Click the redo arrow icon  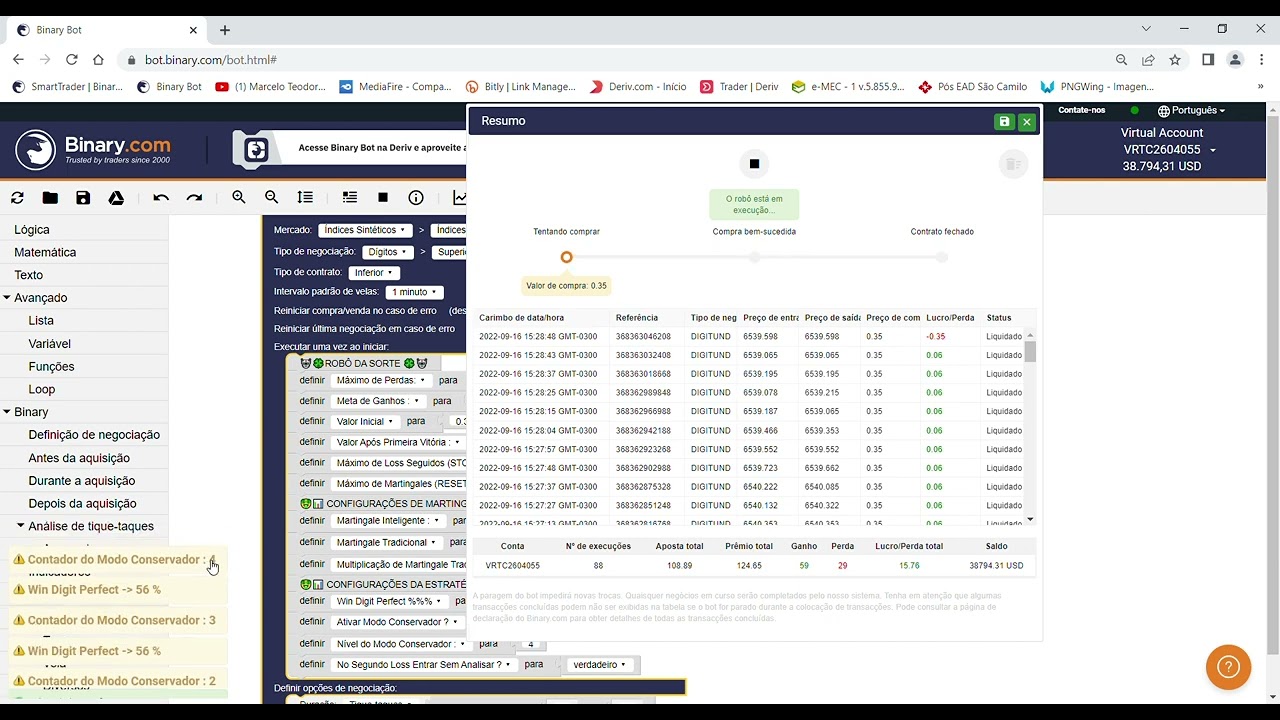194,198
